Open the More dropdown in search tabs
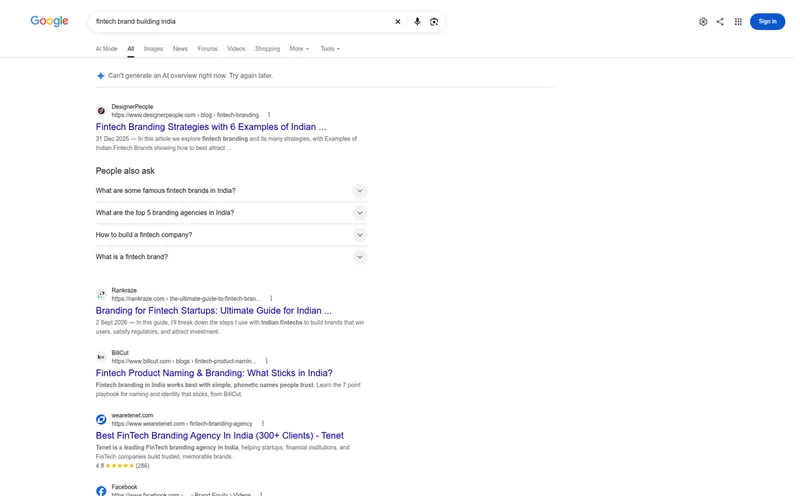Screen dimensions: 800x496 [299, 48]
